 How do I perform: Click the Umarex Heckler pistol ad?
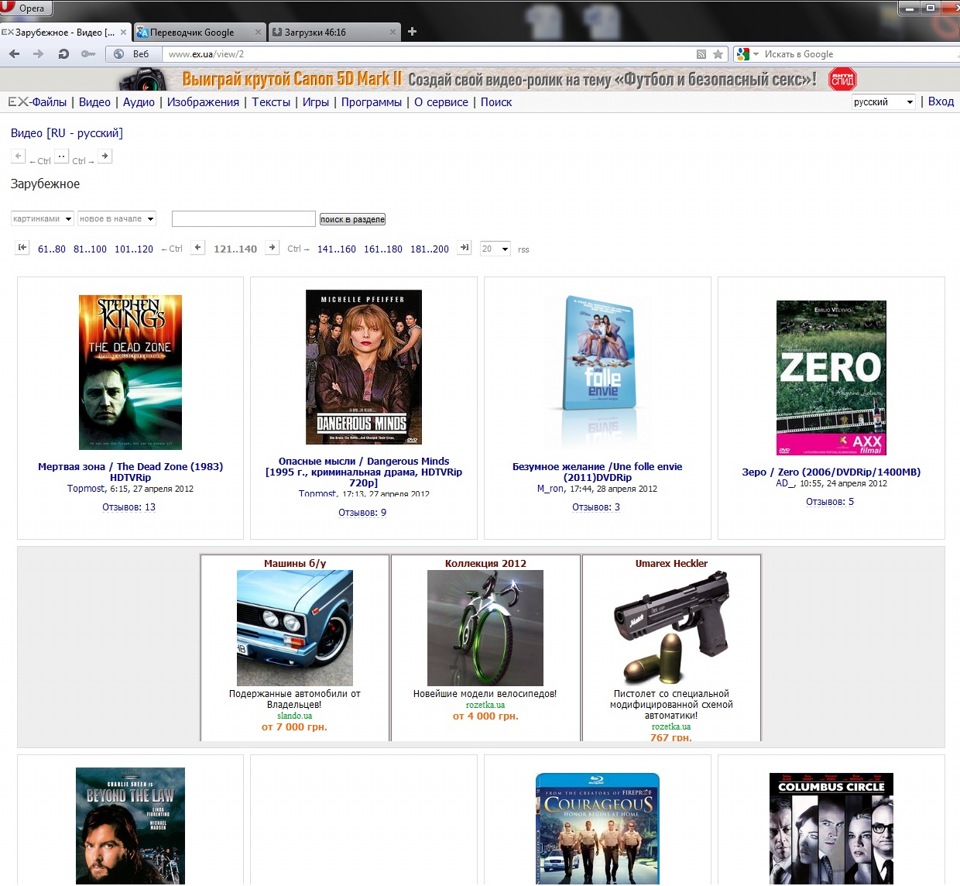pos(671,647)
